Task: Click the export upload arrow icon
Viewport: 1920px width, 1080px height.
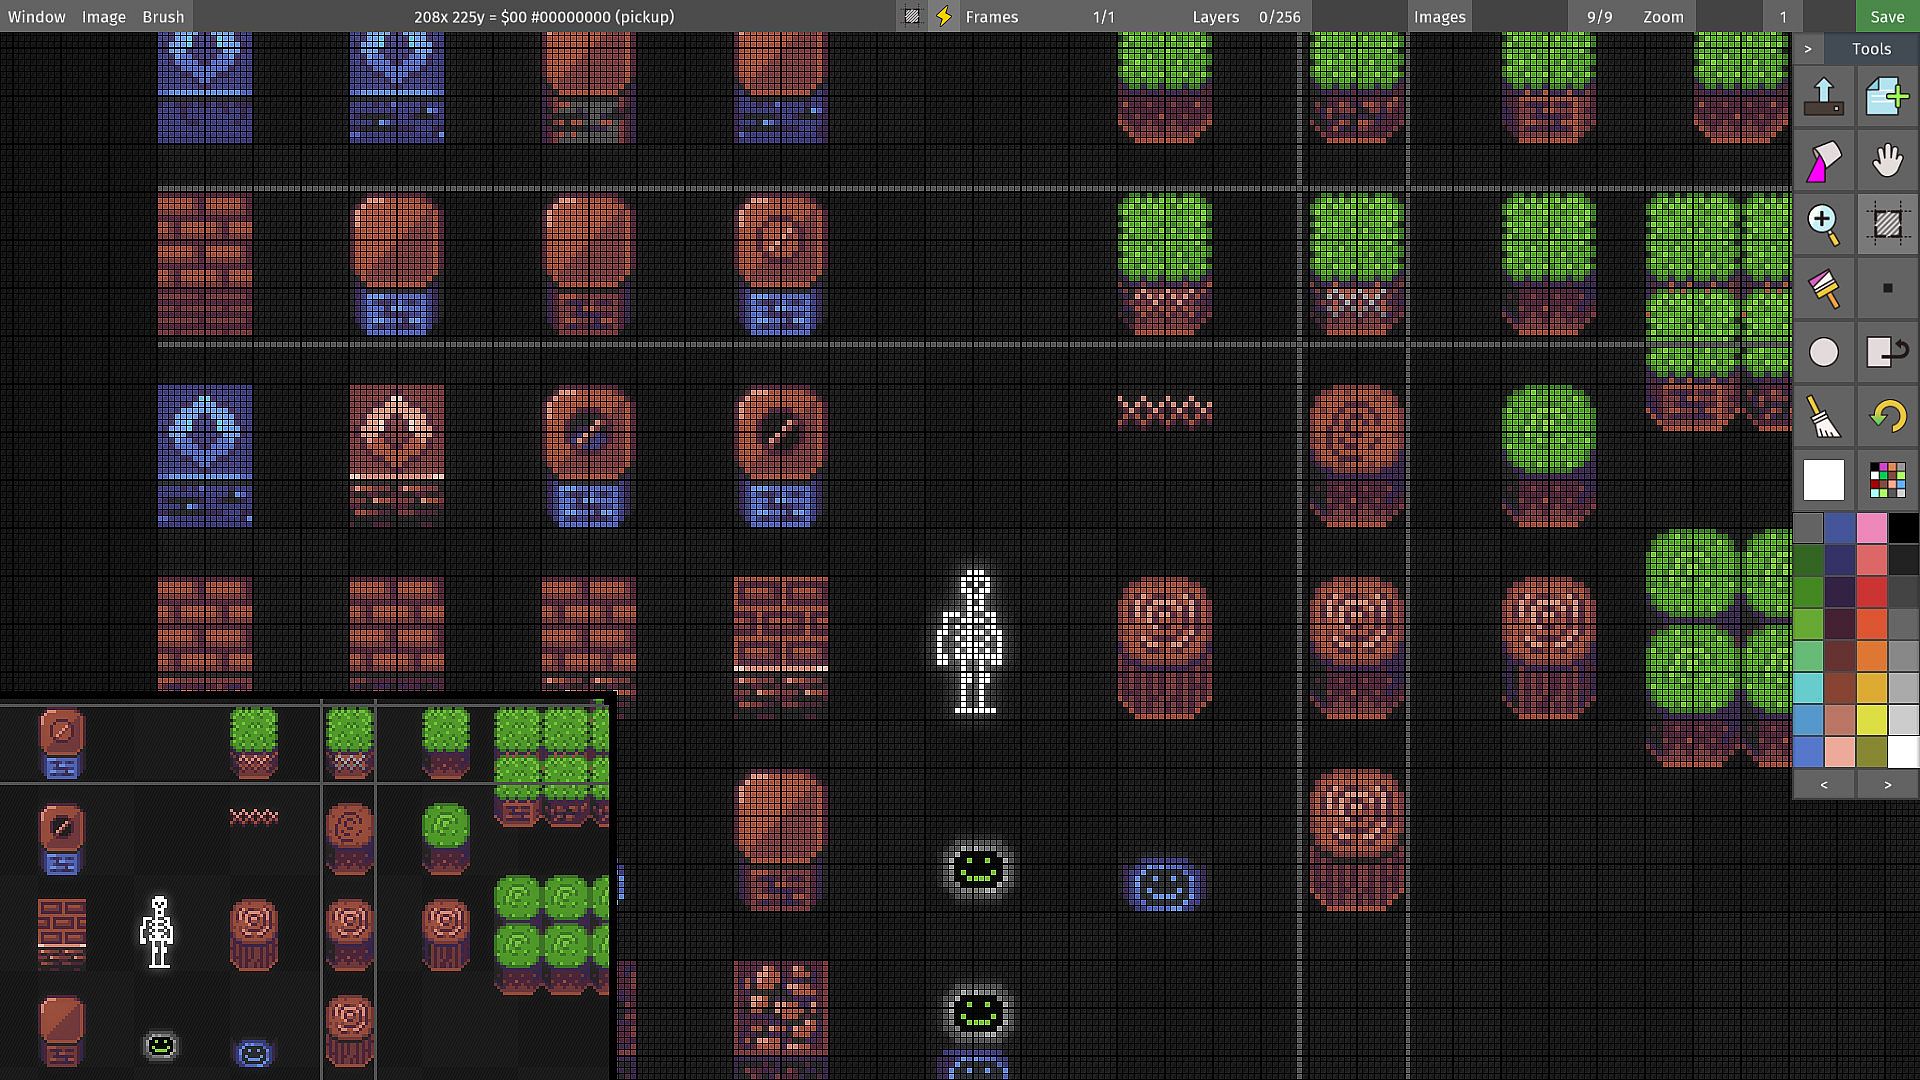Action: (x=1823, y=96)
